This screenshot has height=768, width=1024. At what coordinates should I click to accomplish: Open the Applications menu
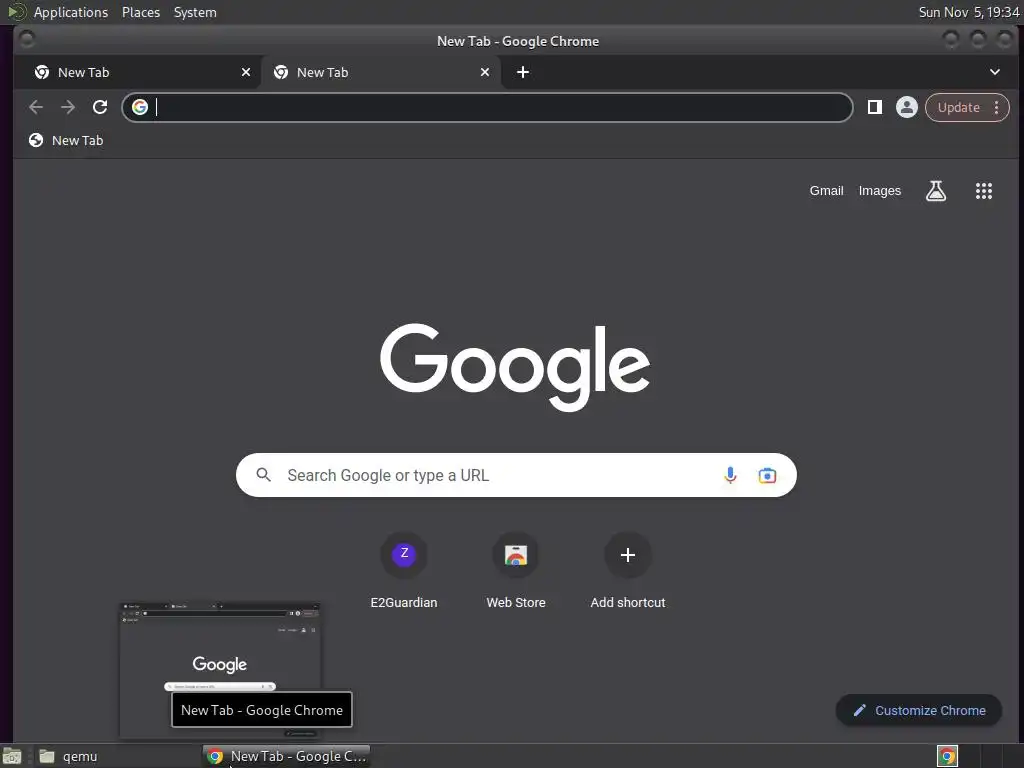click(x=71, y=12)
